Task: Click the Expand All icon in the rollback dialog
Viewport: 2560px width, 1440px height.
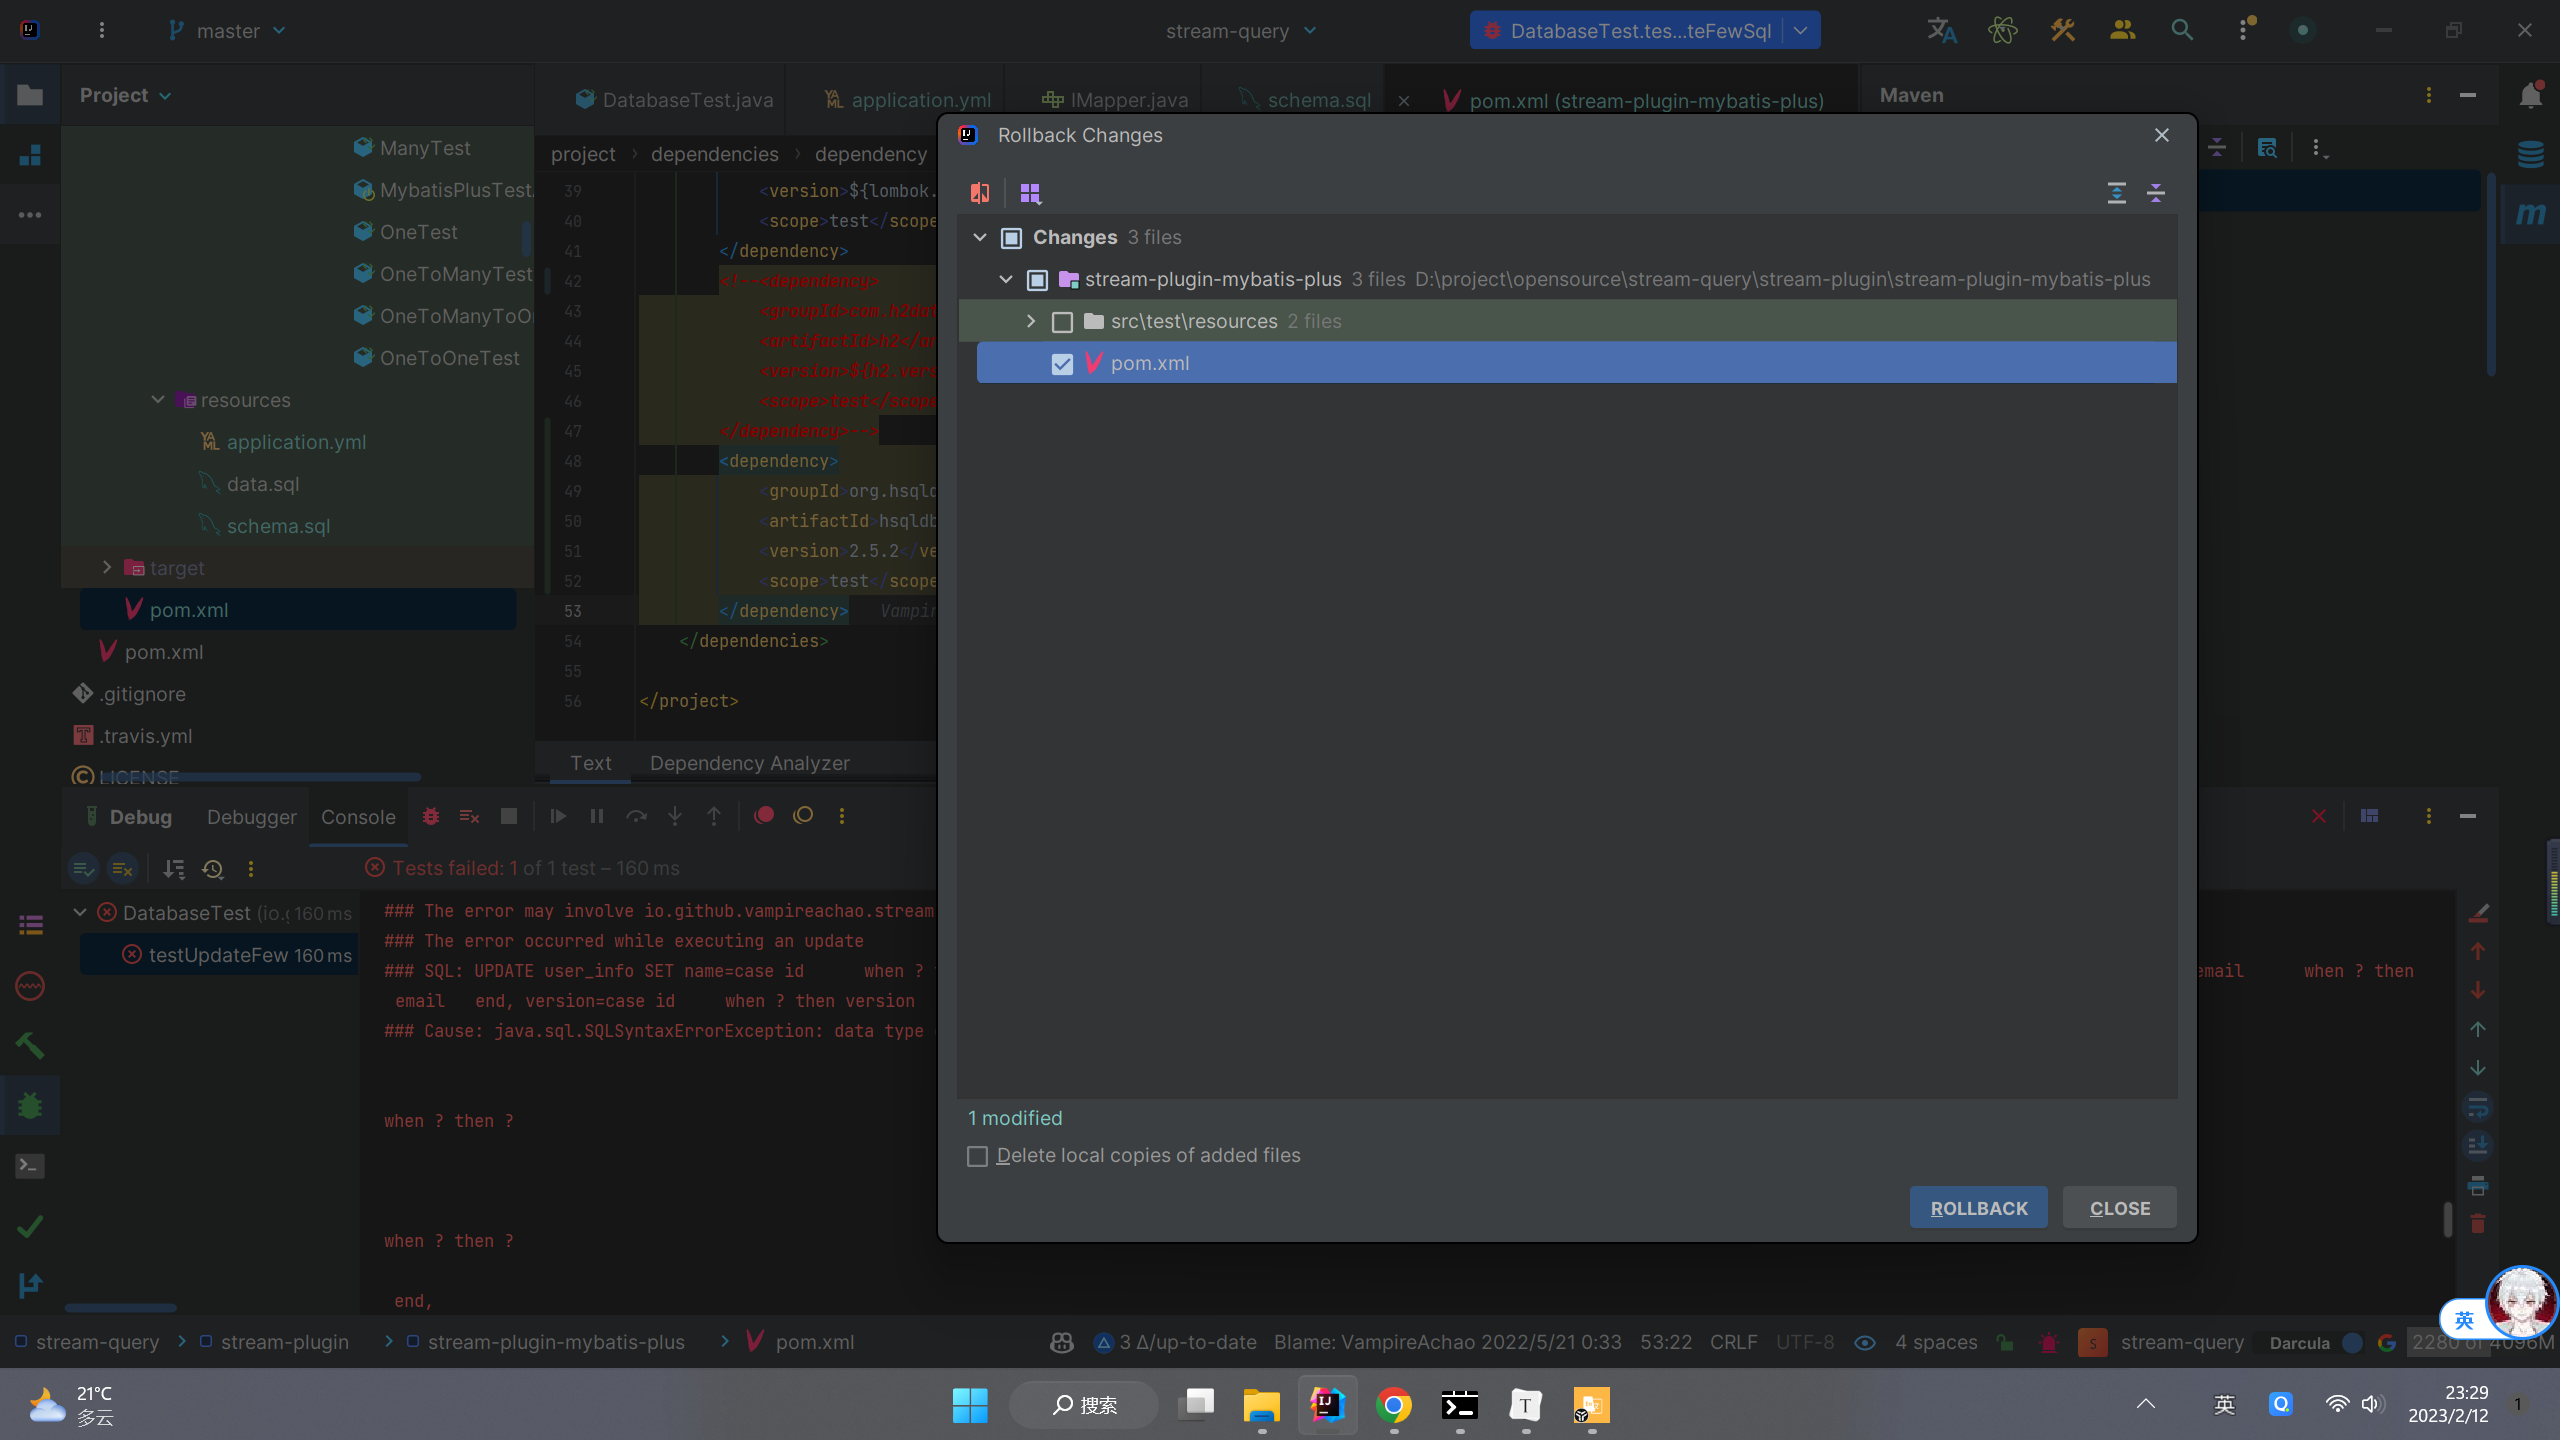Action: [2116, 193]
